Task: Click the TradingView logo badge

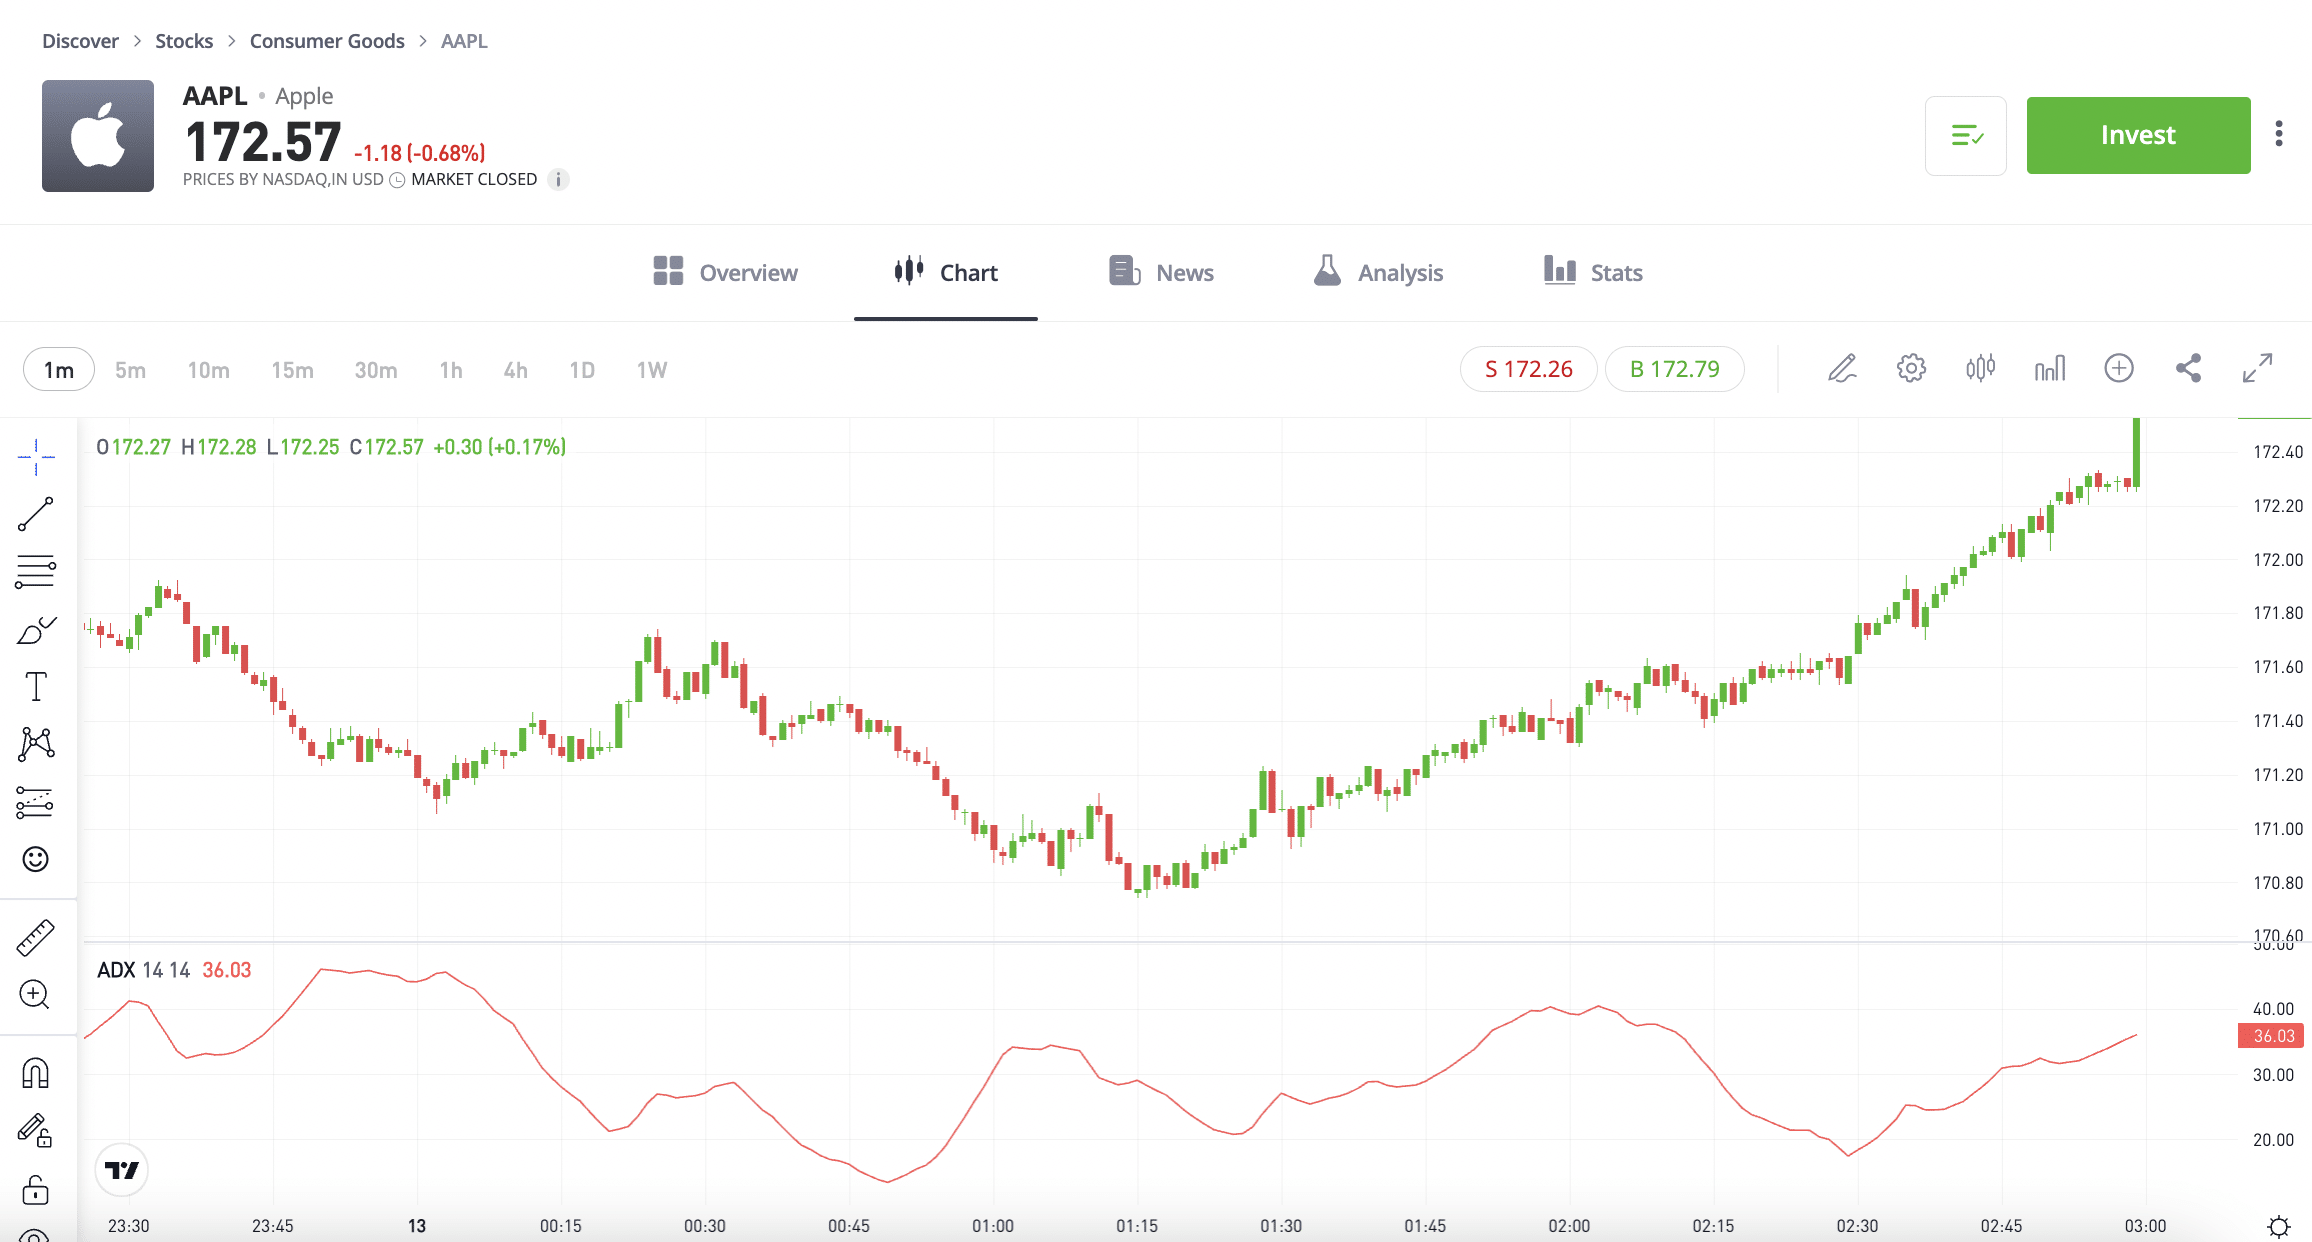Action: [122, 1170]
